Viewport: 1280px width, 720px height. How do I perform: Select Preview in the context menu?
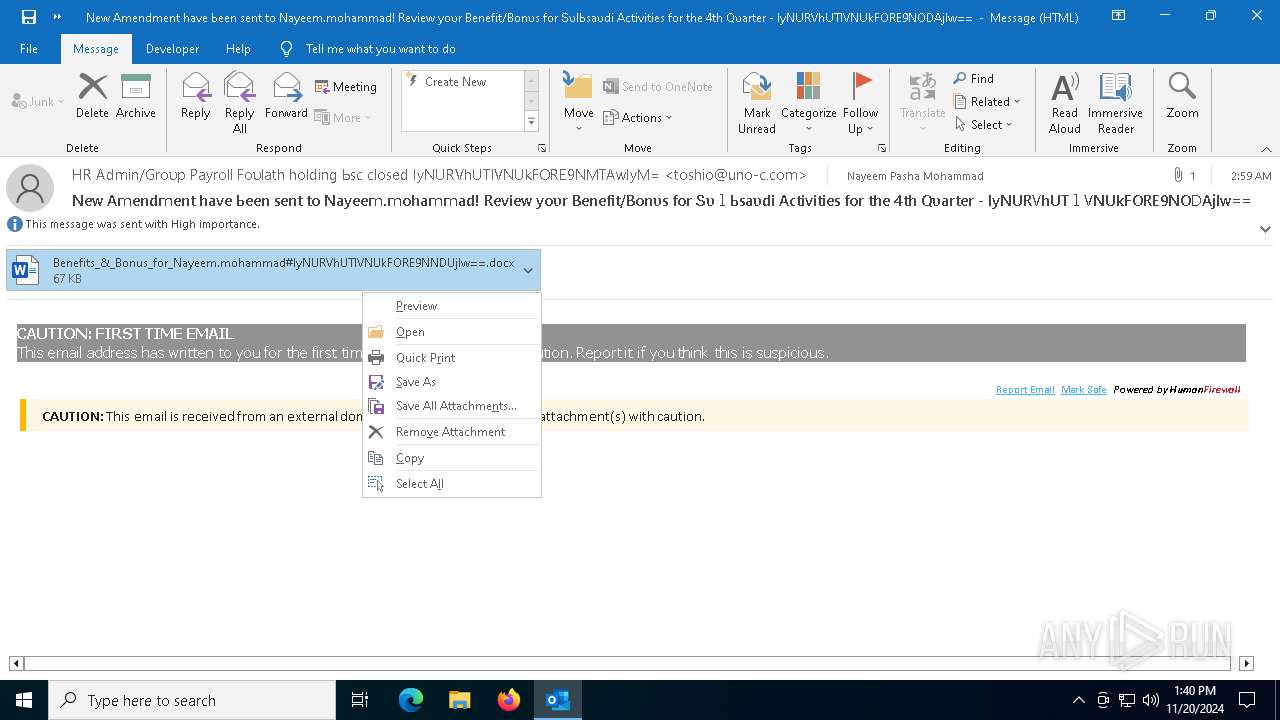pyautogui.click(x=452, y=306)
